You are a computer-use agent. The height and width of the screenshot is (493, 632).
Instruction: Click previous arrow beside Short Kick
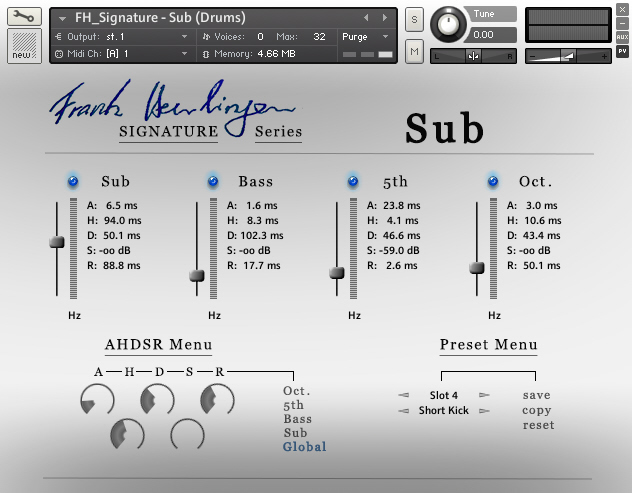[x=403, y=411]
